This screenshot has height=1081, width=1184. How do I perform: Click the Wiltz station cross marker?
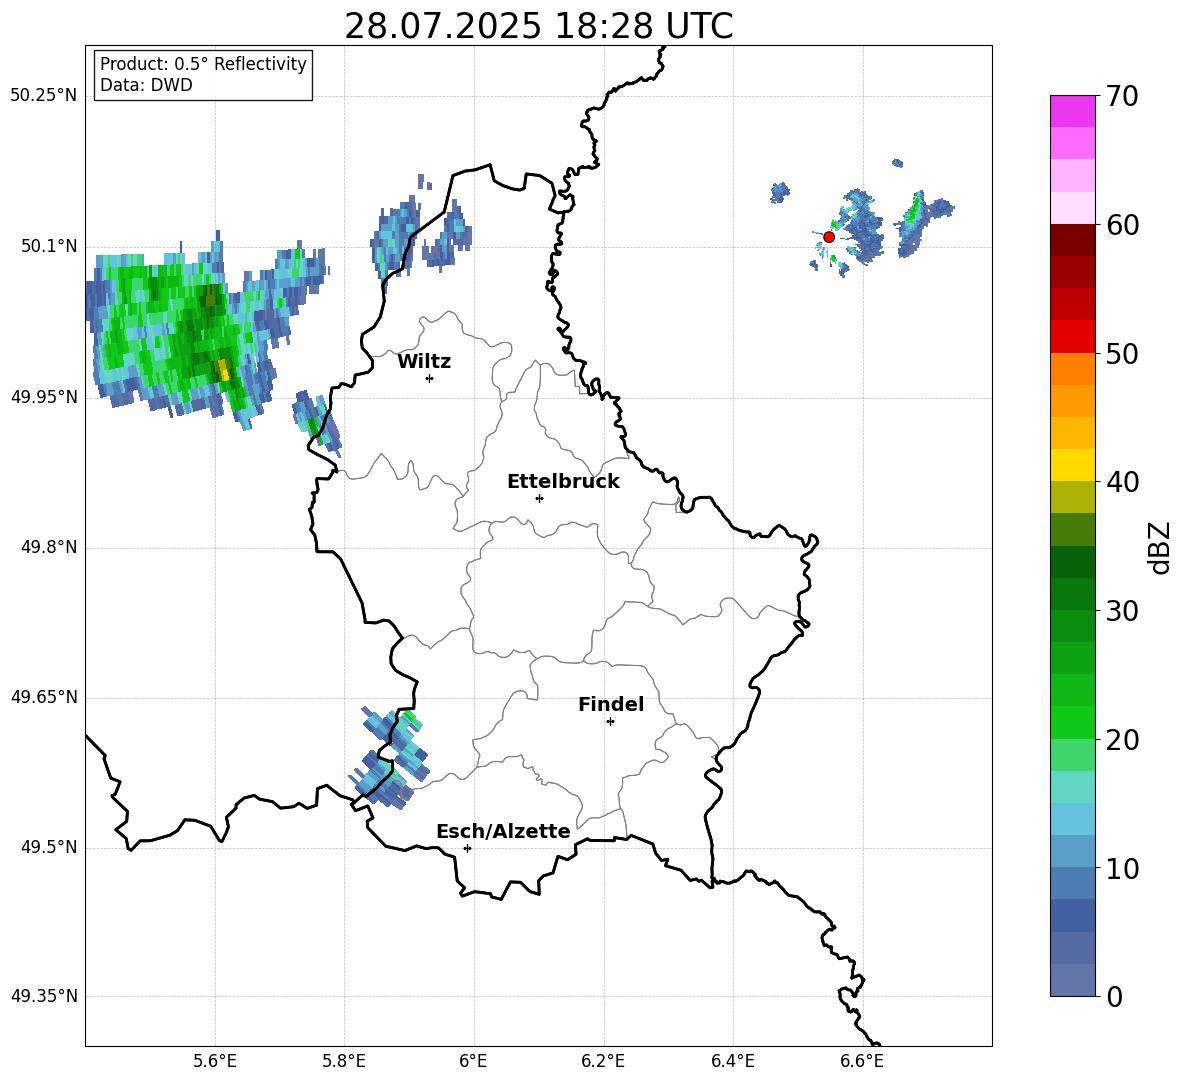tap(430, 378)
